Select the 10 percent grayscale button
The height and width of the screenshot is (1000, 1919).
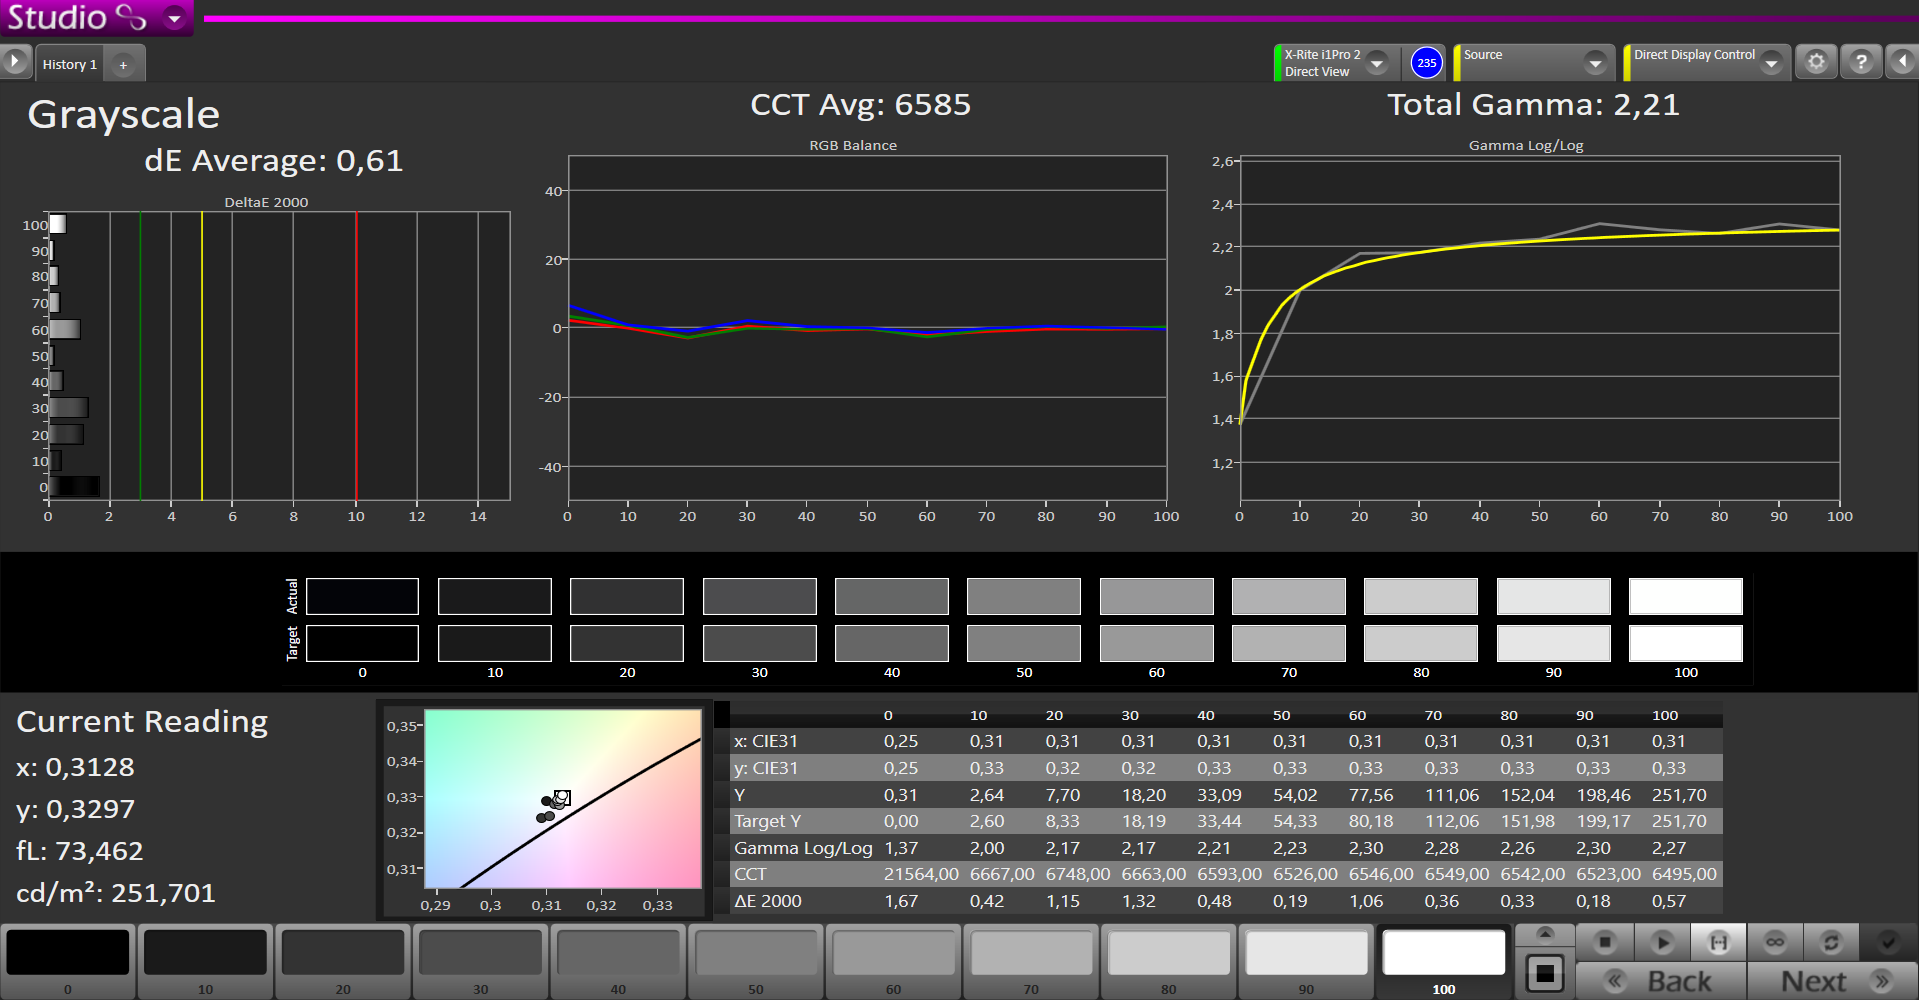point(205,961)
